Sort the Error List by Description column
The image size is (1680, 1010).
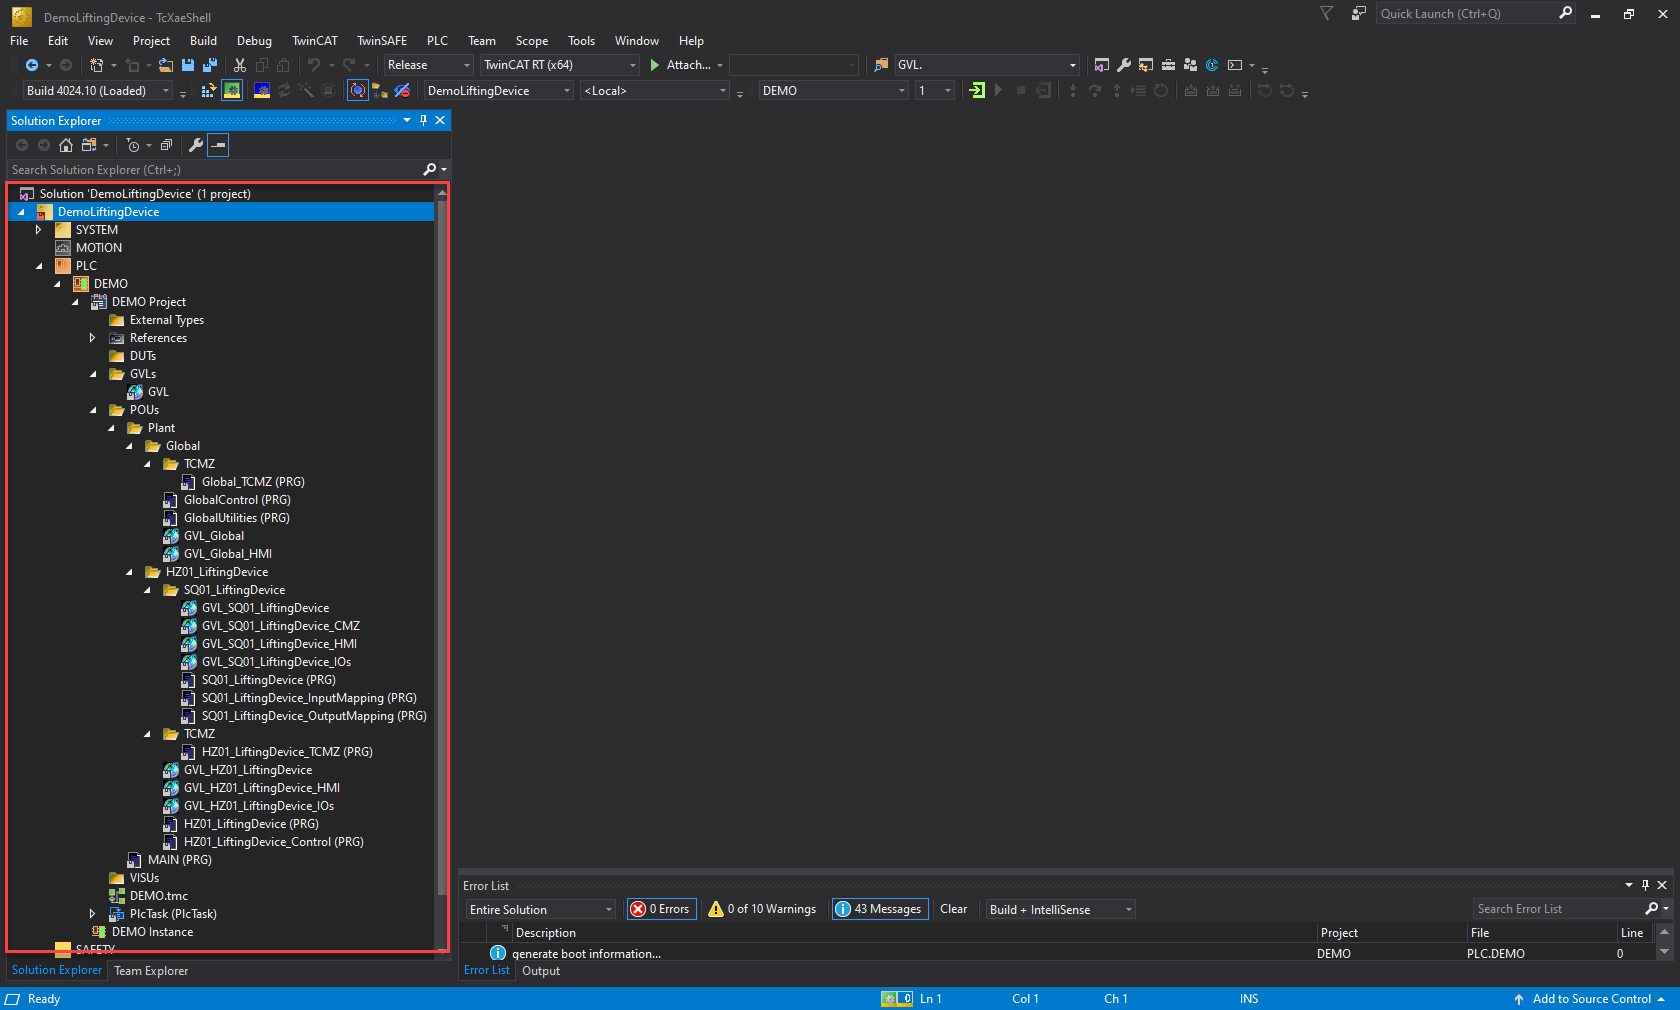pyautogui.click(x=914, y=933)
